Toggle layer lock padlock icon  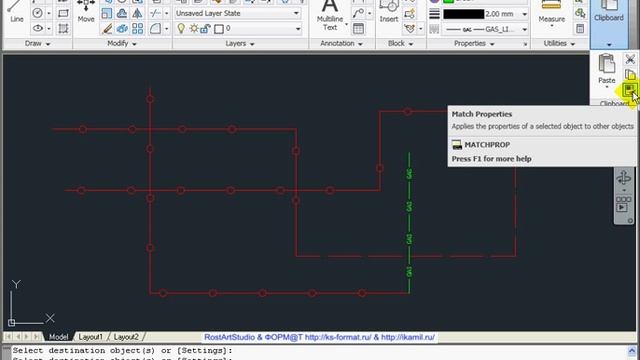pos(205,29)
